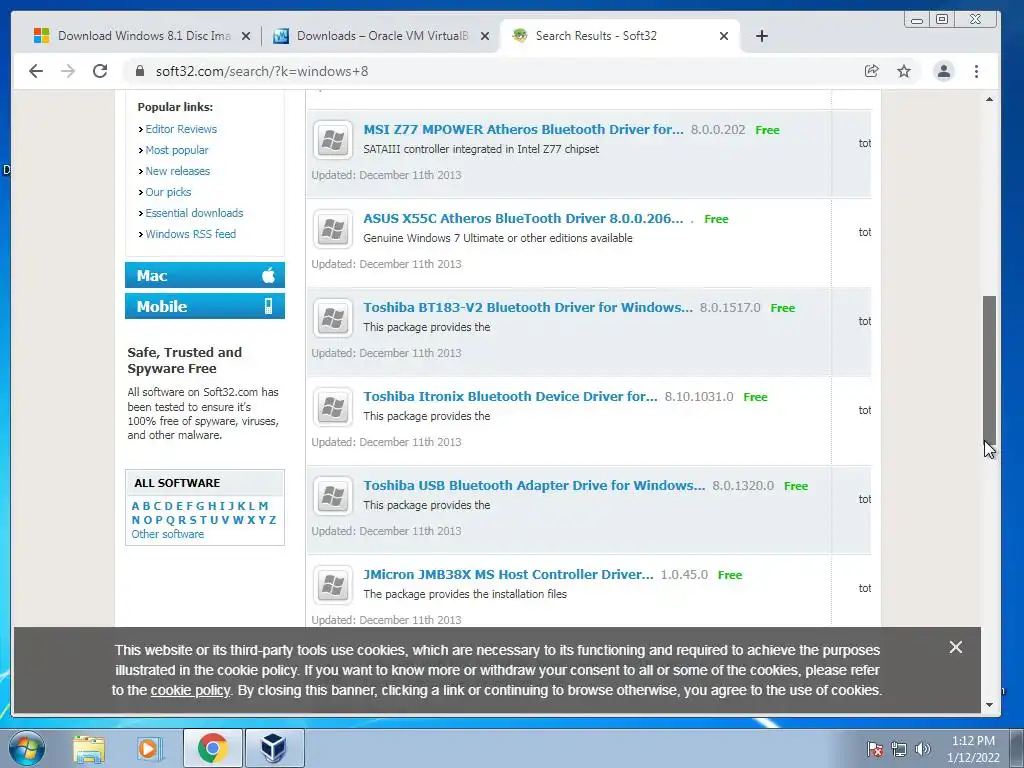Viewport: 1024px width, 768px height.
Task: Browse software starting with letter Z
Action: [272, 520]
